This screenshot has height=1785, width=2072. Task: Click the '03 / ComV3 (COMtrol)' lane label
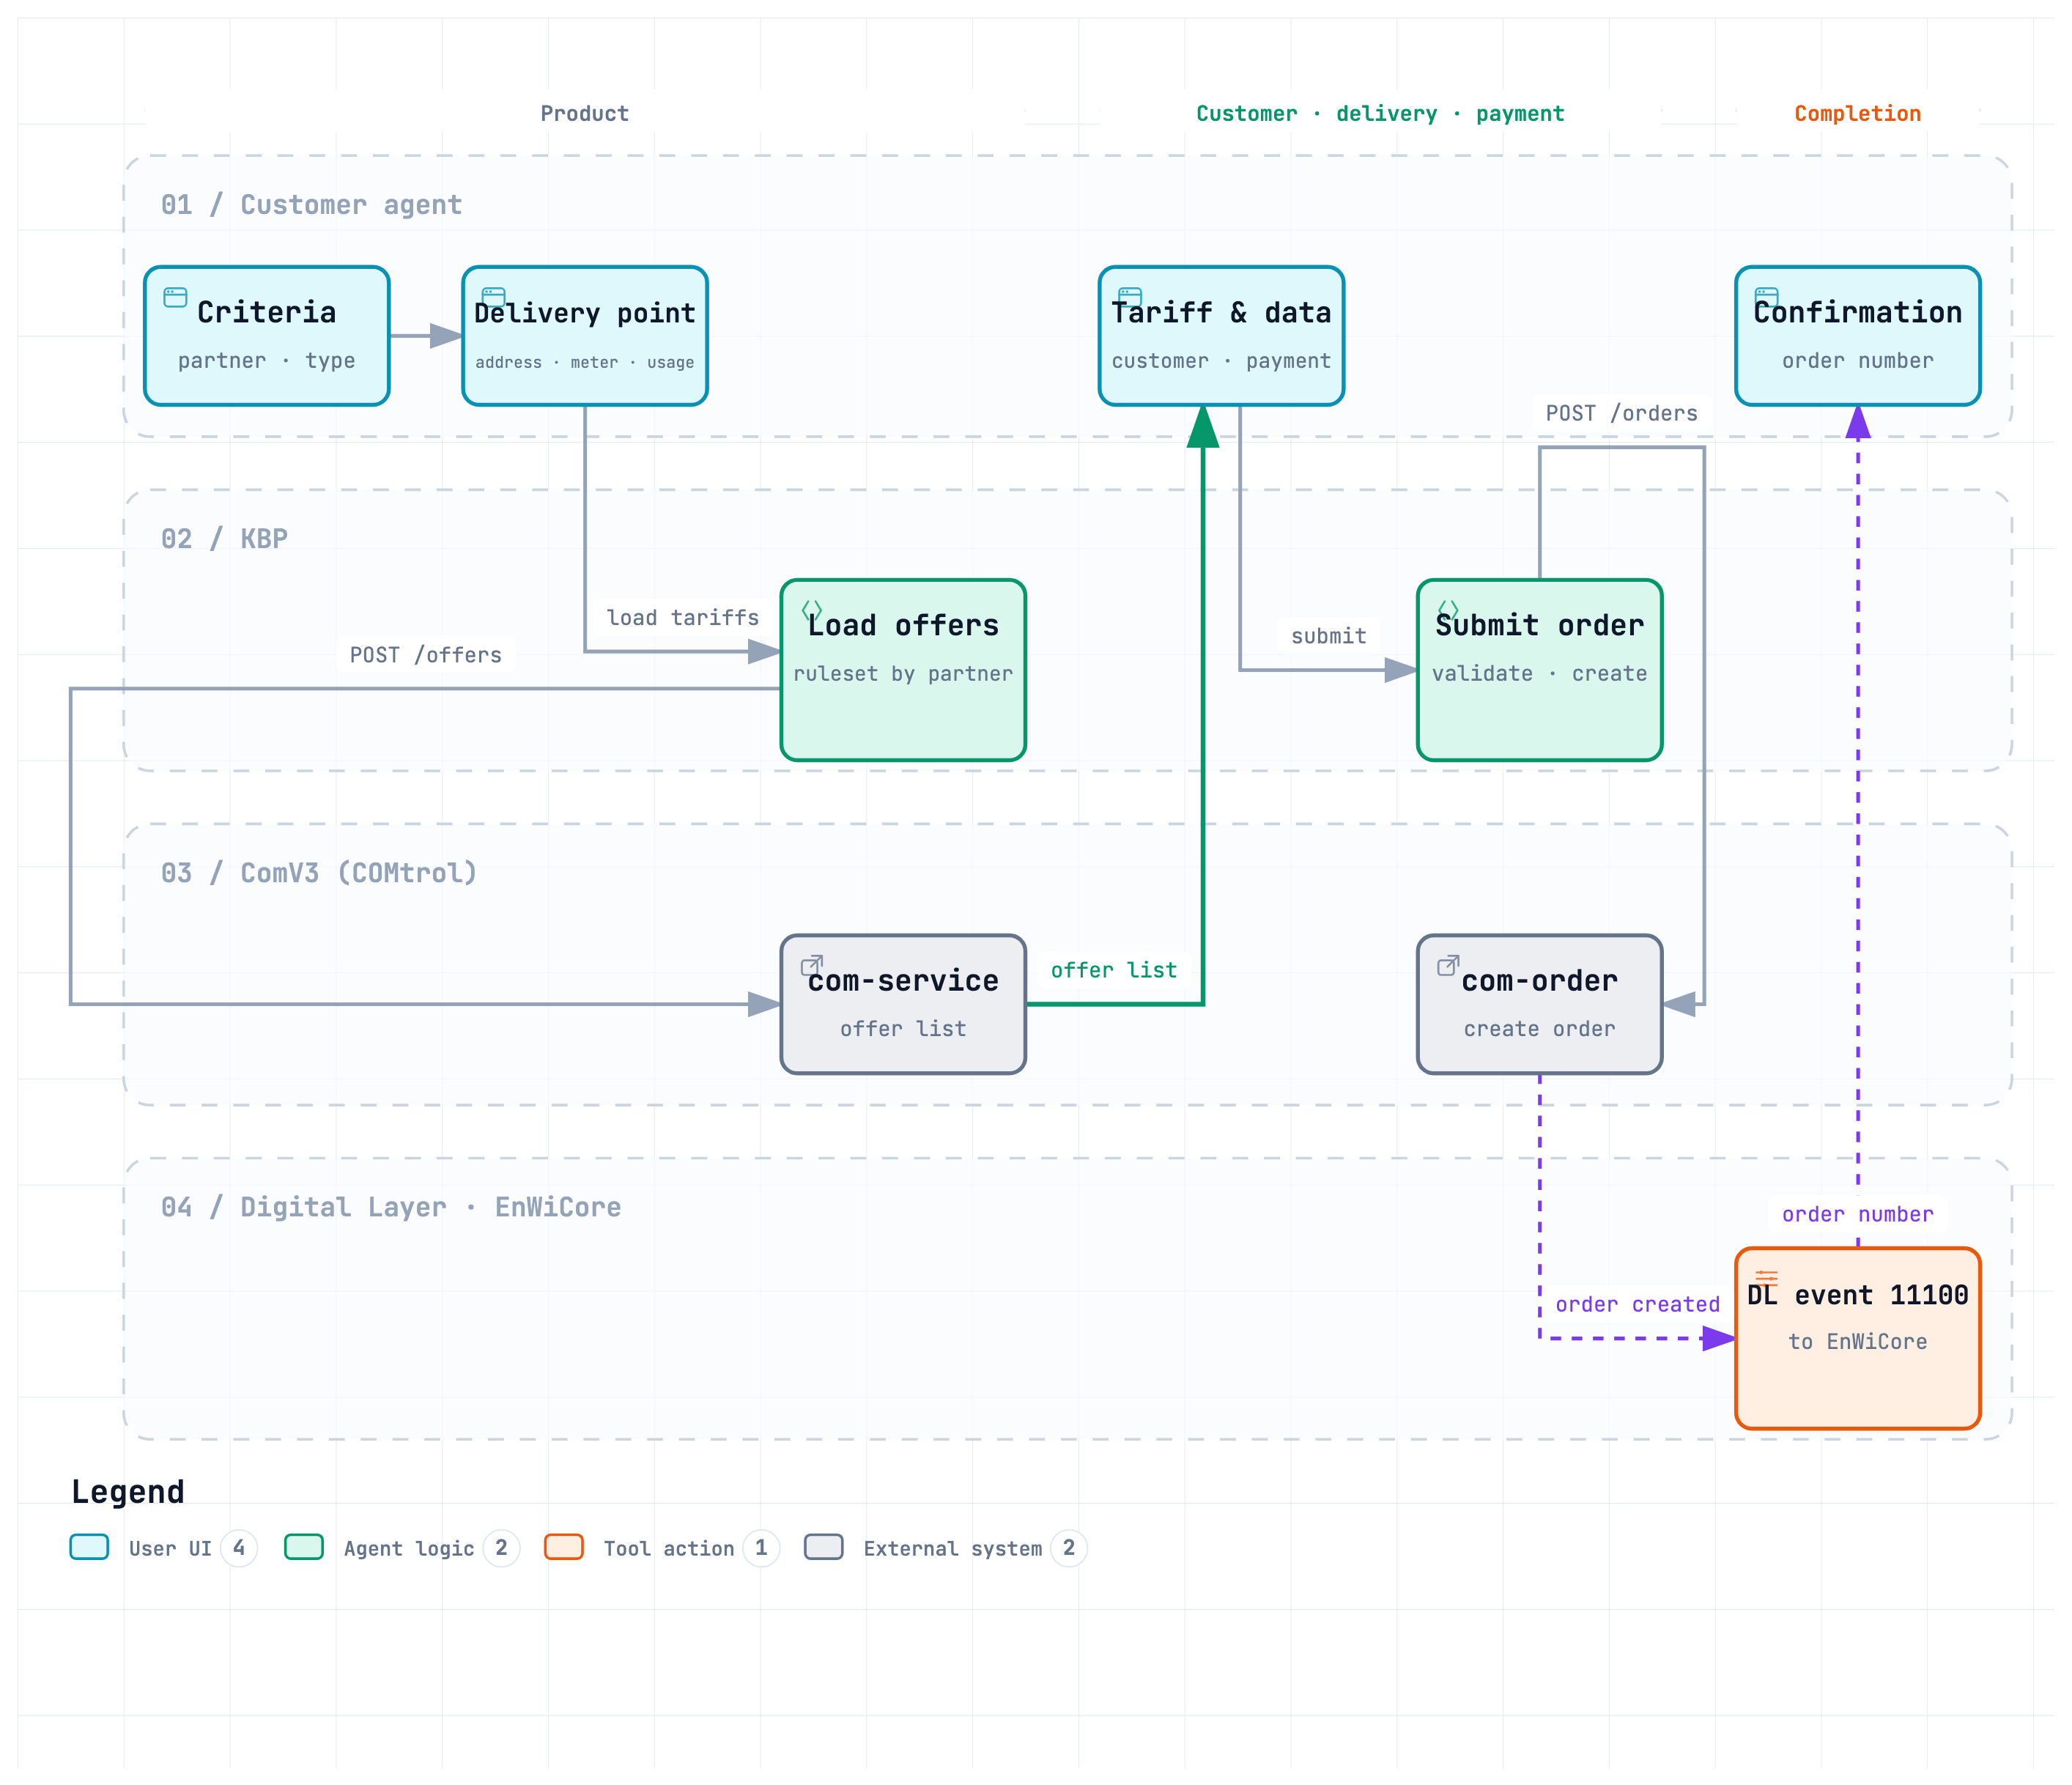[319, 873]
